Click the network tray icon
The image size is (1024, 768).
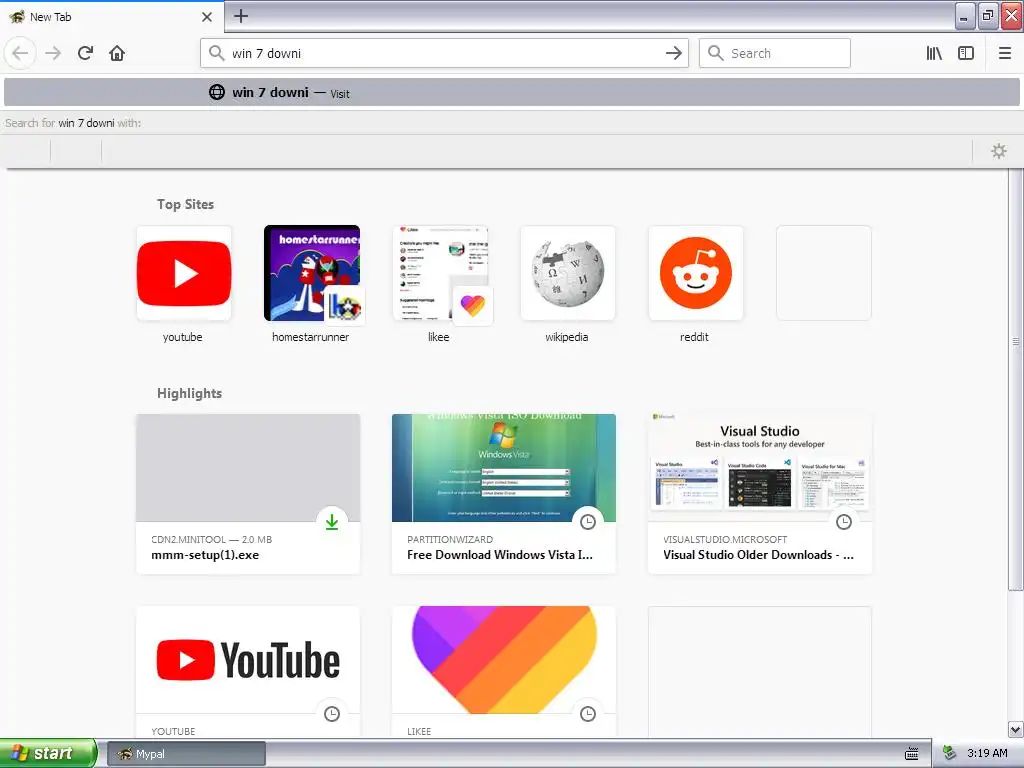pos(949,753)
